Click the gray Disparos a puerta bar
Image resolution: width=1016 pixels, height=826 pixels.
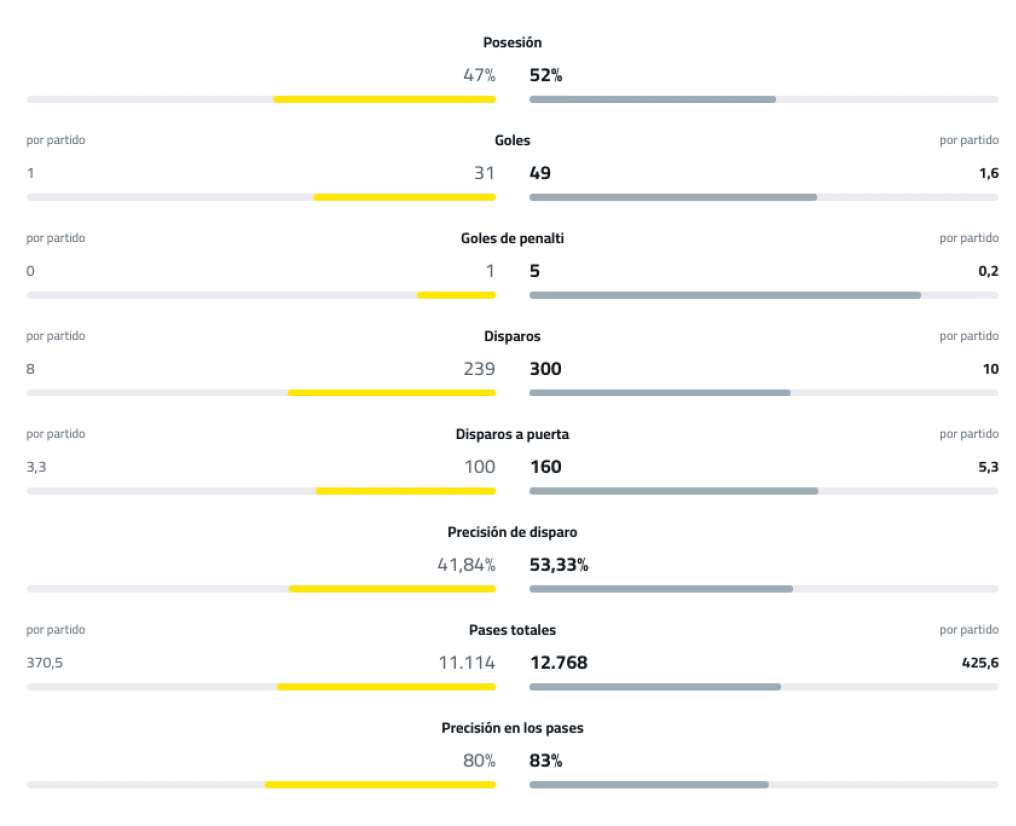[674, 491]
